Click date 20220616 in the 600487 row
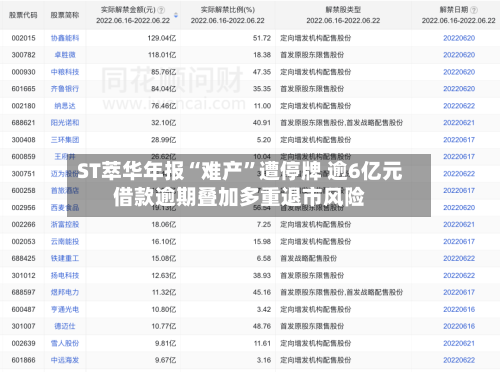 [x=459, y=309]
